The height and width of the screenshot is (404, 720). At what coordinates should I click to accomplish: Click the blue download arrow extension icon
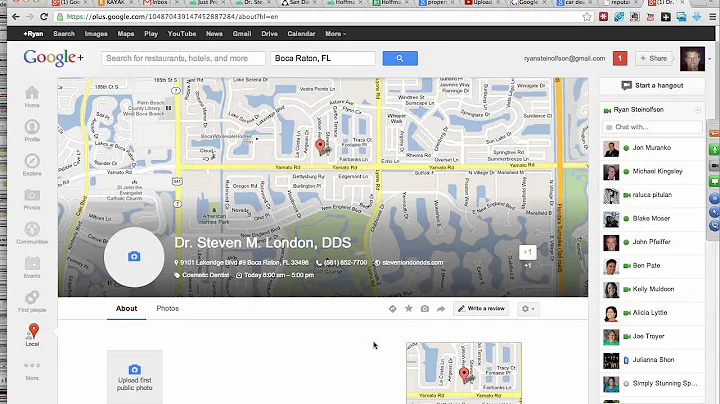[x=697, y=17]
